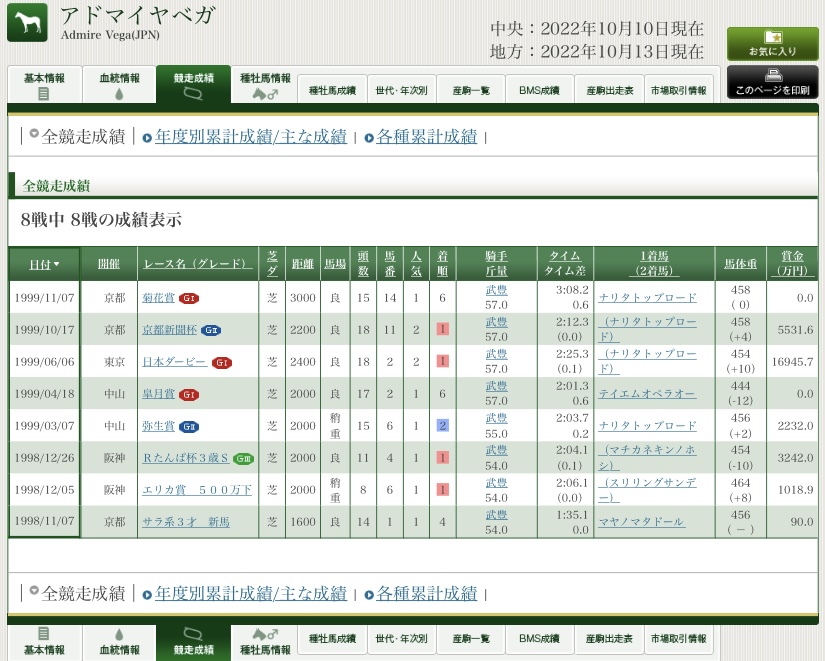Click the GII badge beside 京都新聞杯
Viewport: 825px width, 661px height.
tap(211, 329)
